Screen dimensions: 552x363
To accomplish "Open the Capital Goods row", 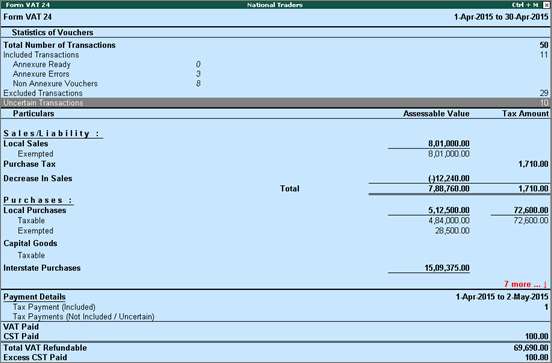I will click(x=276, y=243).
